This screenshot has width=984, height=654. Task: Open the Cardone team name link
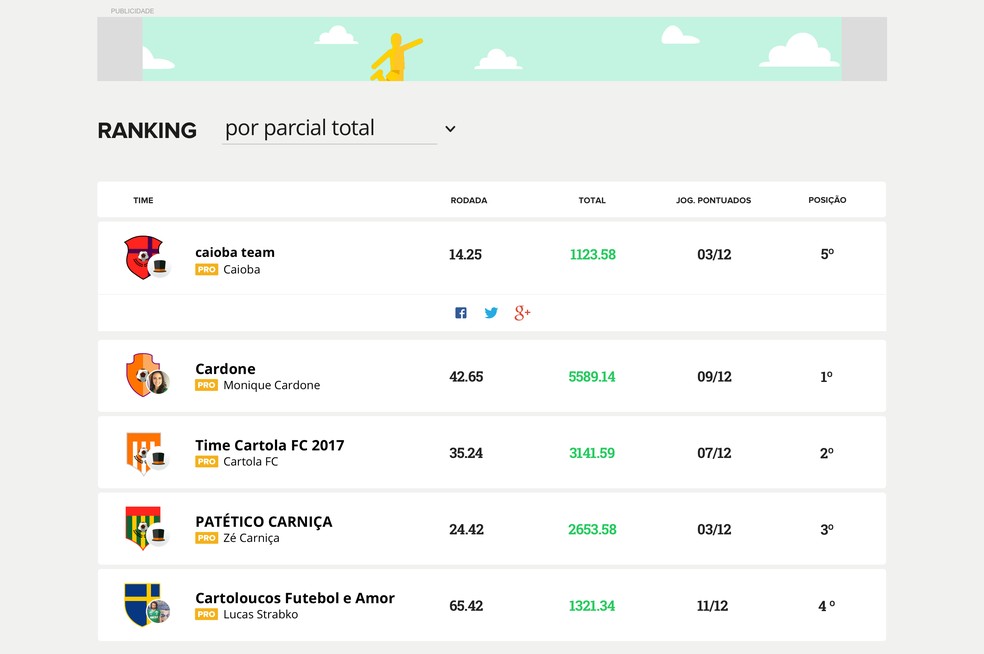[x=225, y=369]
